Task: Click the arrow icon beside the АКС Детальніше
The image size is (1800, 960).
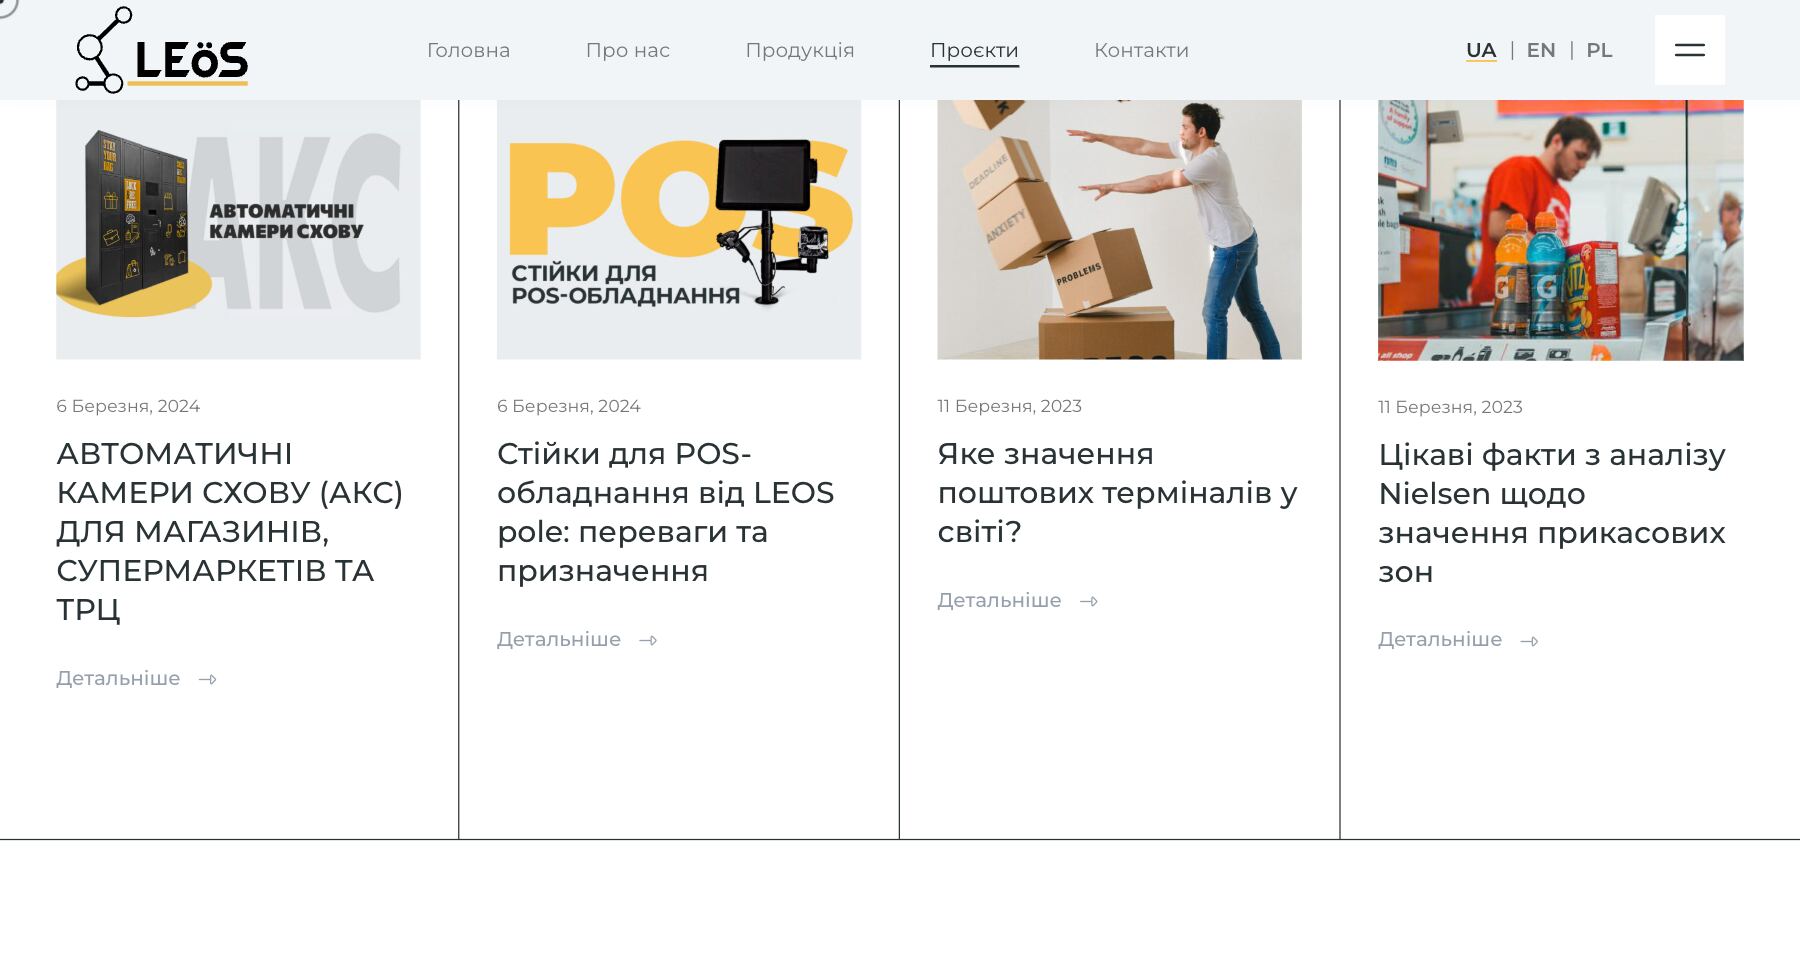Action: click(x=207, y=679)
